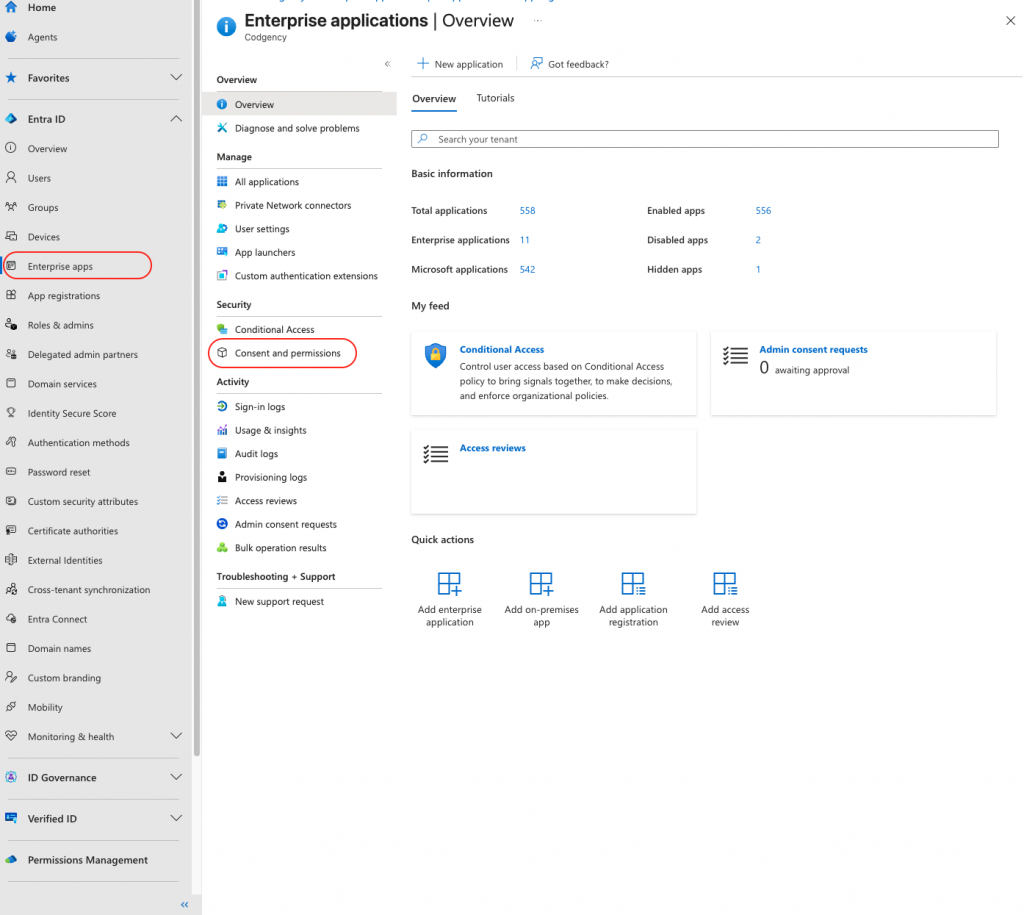
Task: Expand the ID Governance section
Action: (x=176, y=778)
